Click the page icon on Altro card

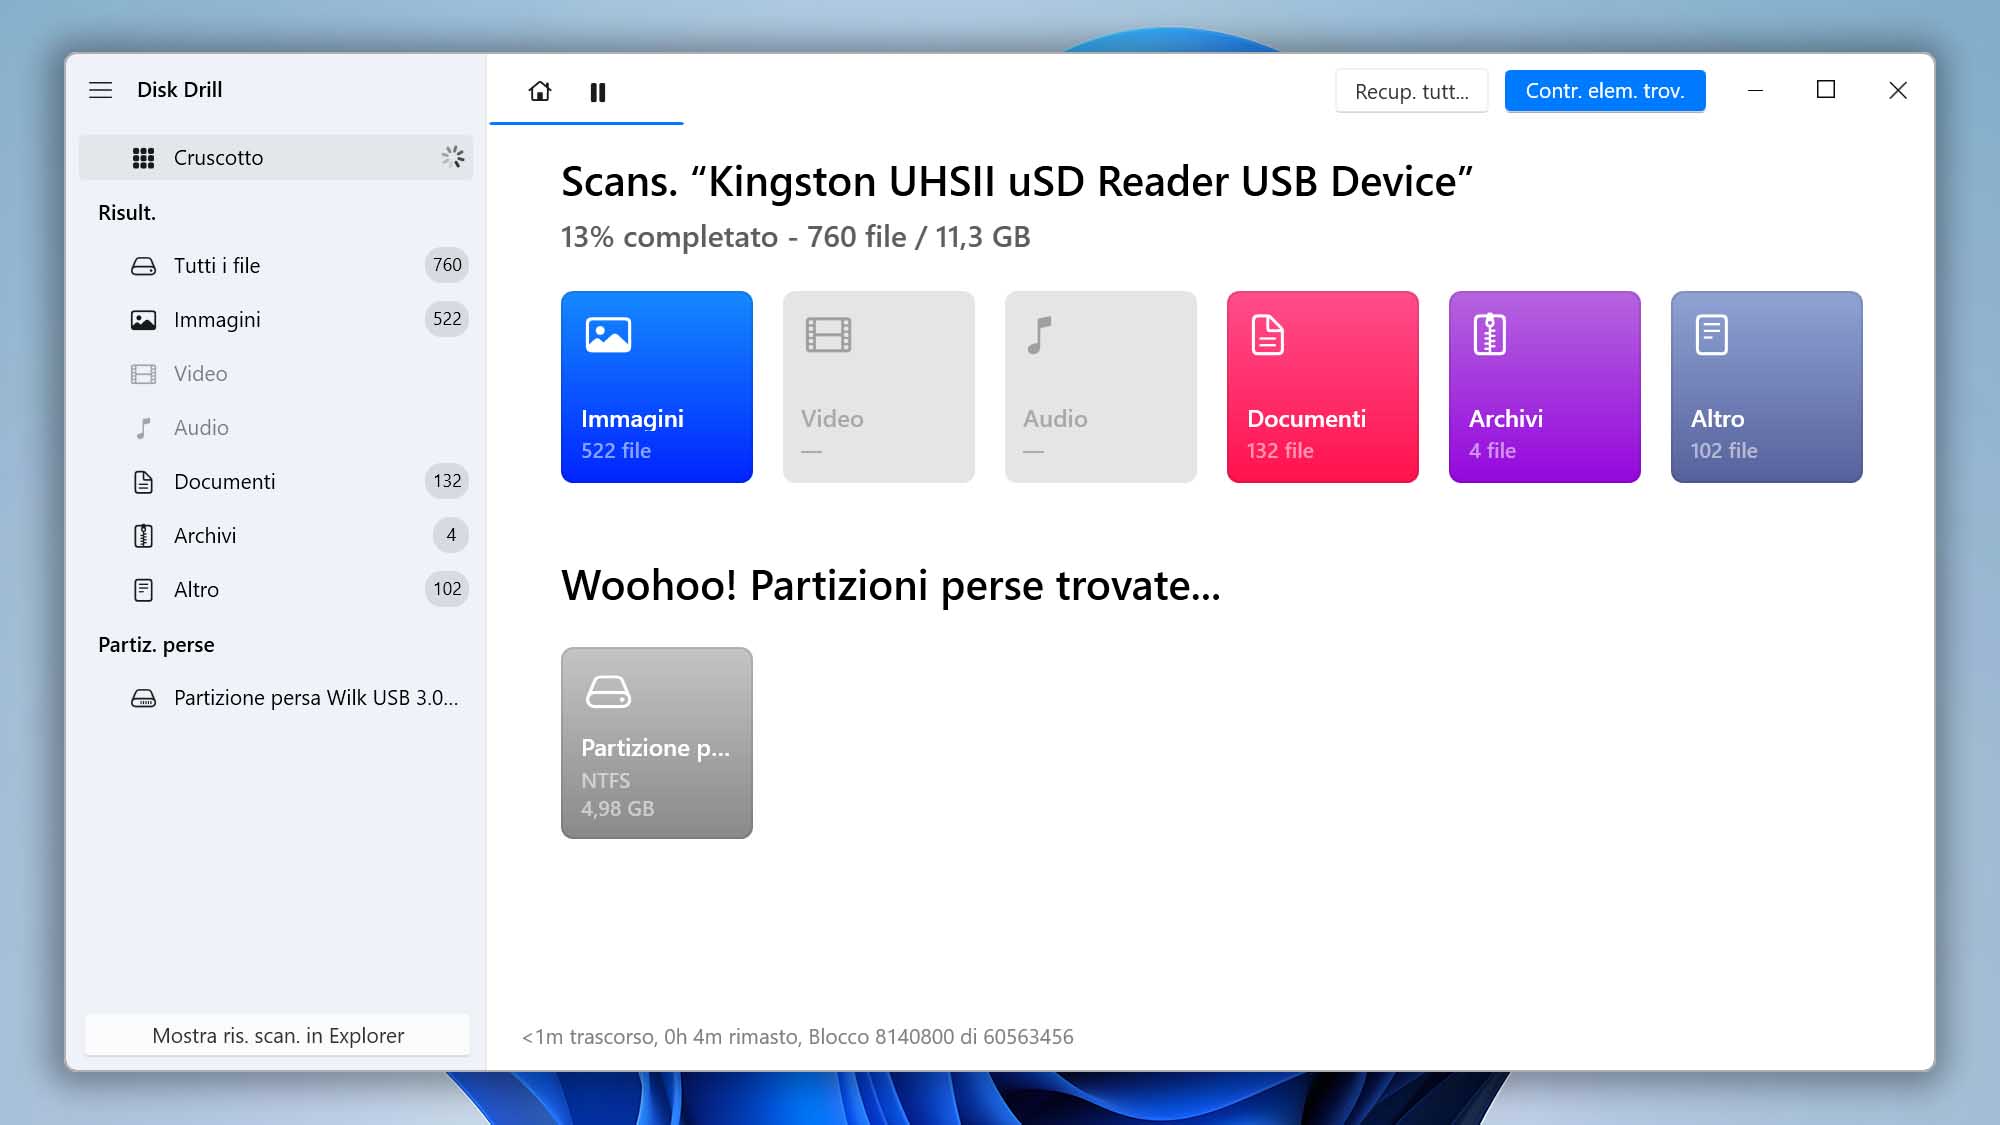tap(1712, 335)
